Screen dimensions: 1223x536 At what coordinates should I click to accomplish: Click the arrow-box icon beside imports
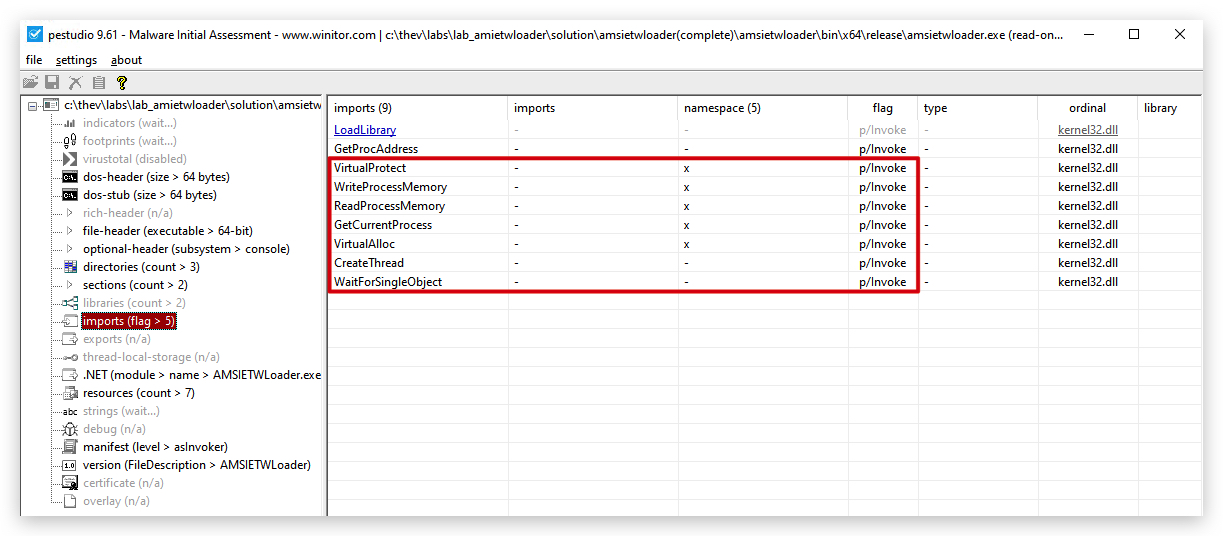coord(70,321)
